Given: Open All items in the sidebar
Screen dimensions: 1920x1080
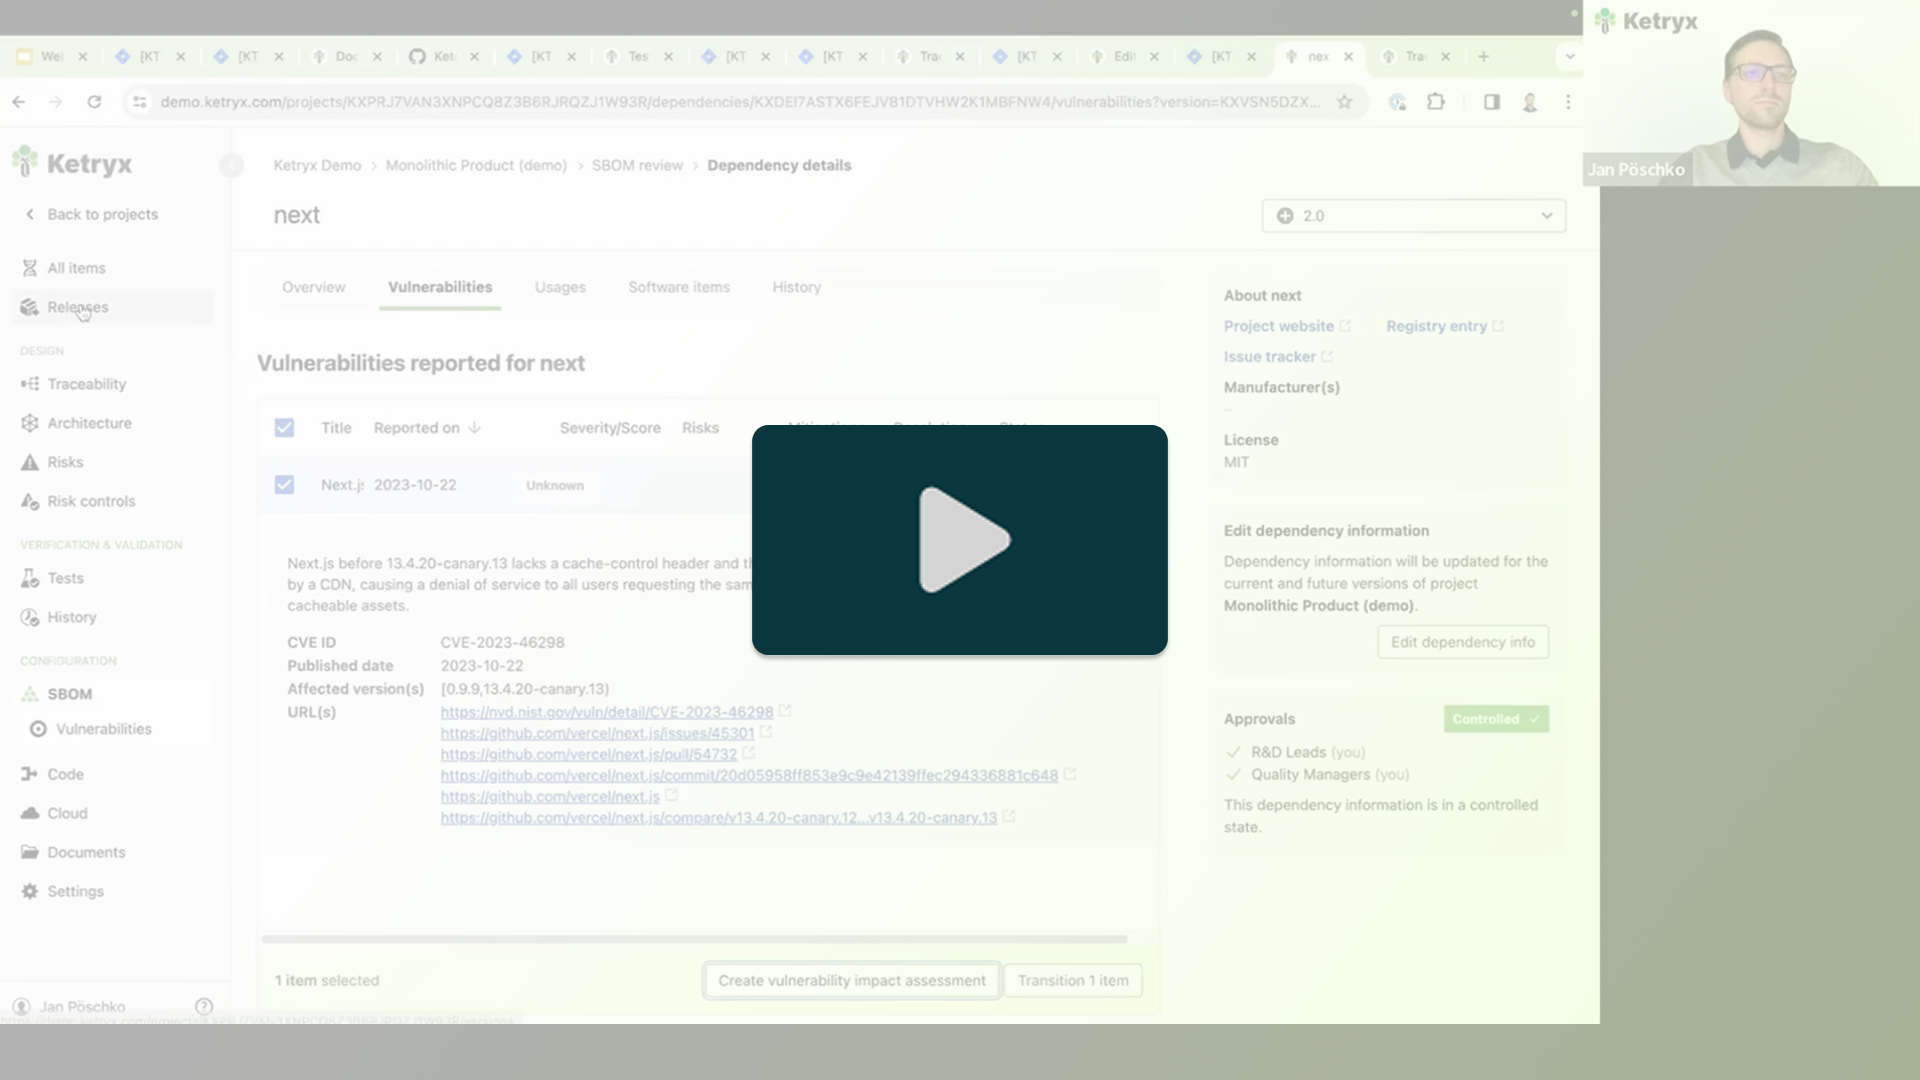Looking at the screenshot, I should [76, 268].
